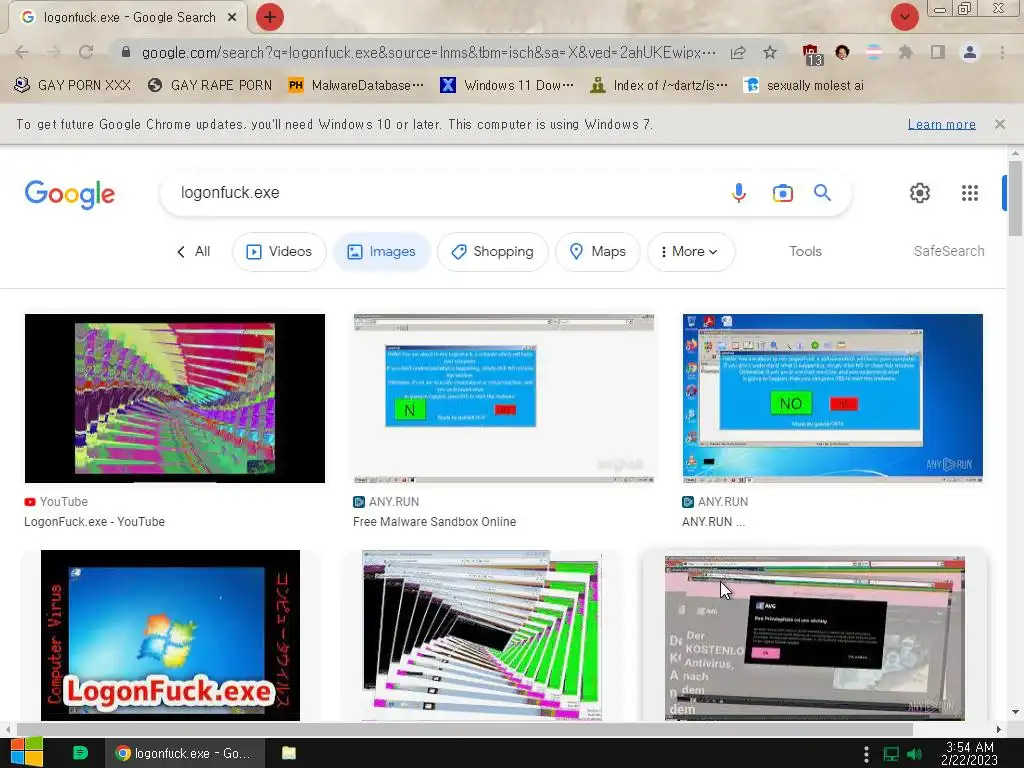Image resolution: width=1024 pixels, height=768 pixels.
Task: Open the Extensions puzzle piece menu
Action: click(905, 52)
